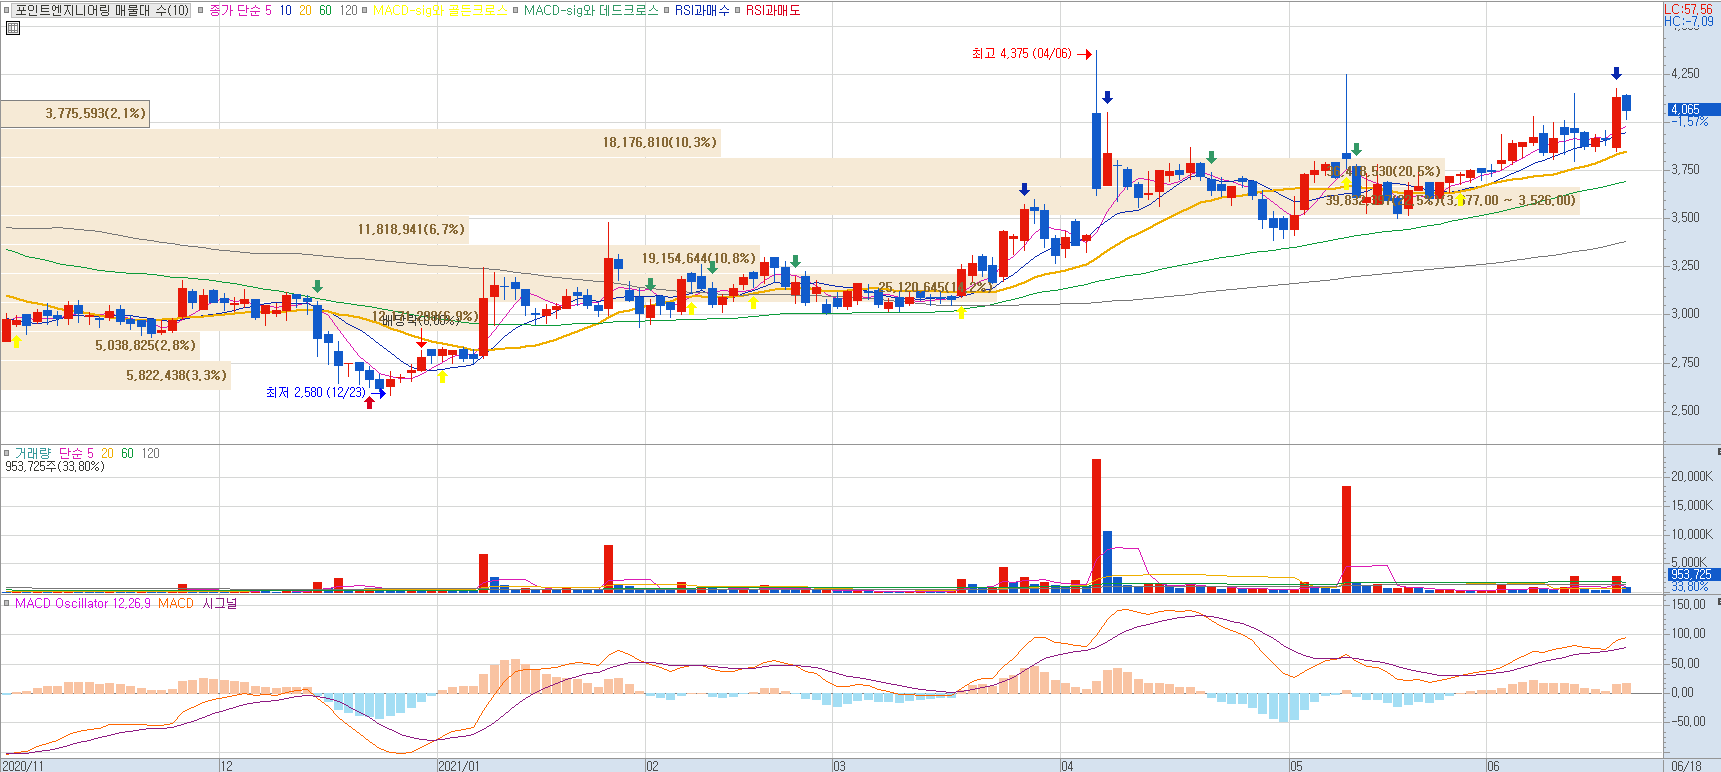Click the green down arrow in mid-April

click(1211, 157)
